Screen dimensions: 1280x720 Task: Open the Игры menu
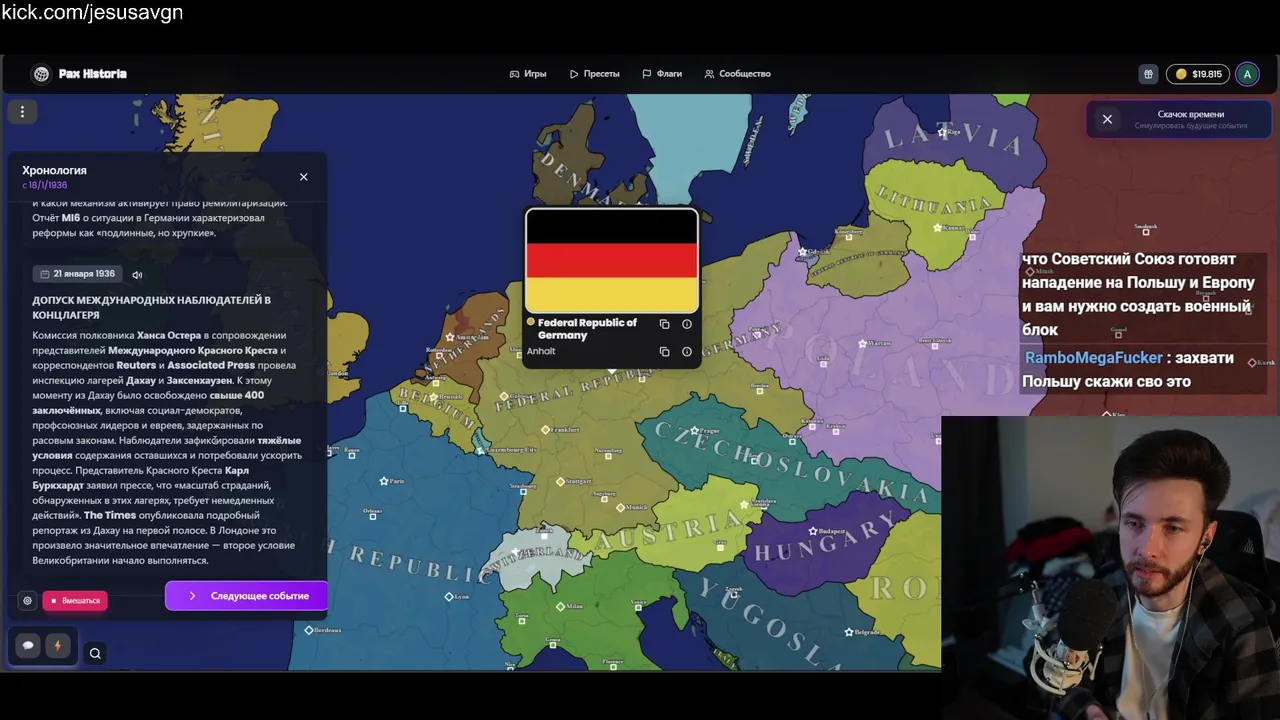click(x=528, y=74)
